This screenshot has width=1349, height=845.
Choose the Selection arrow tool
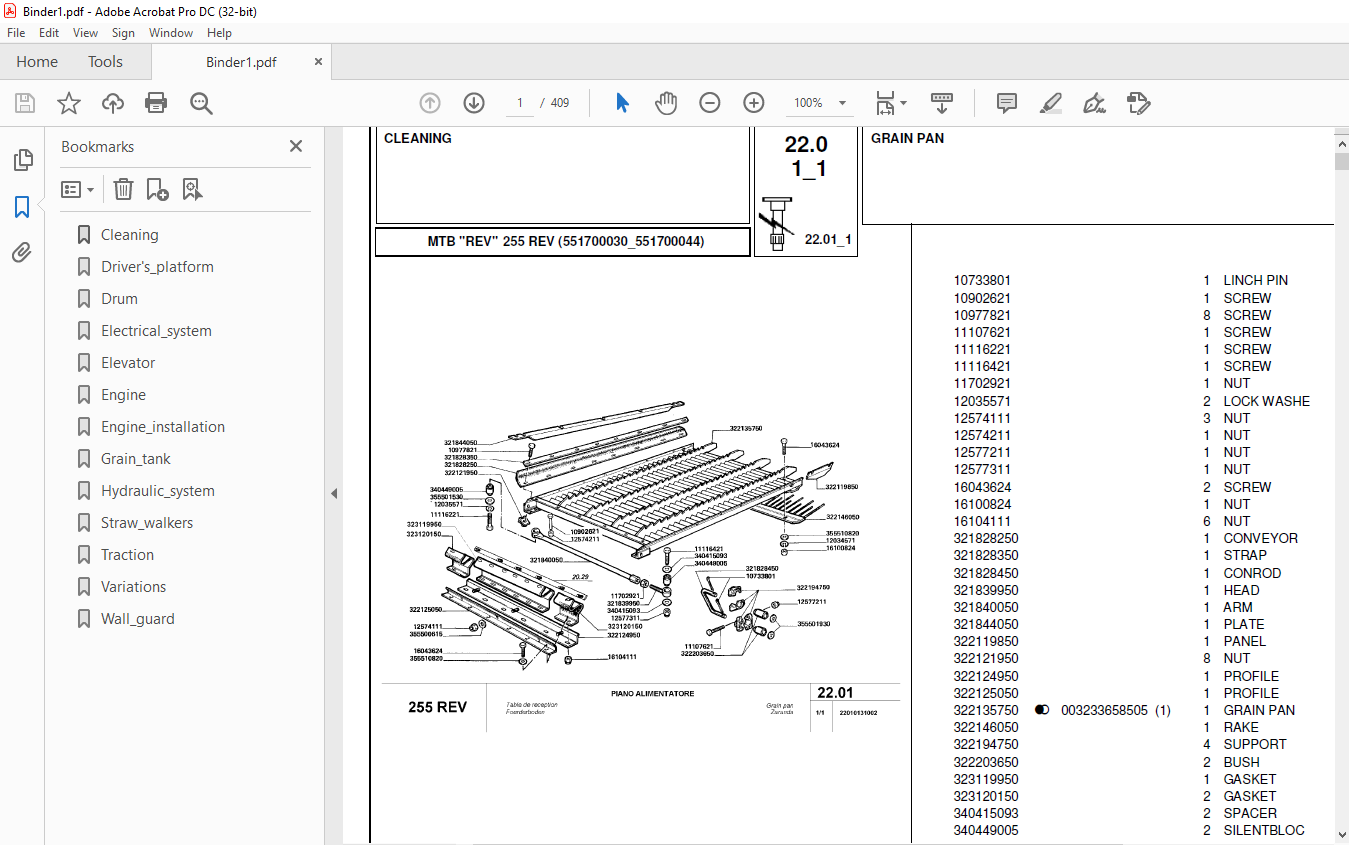click(x=622, y=103)
